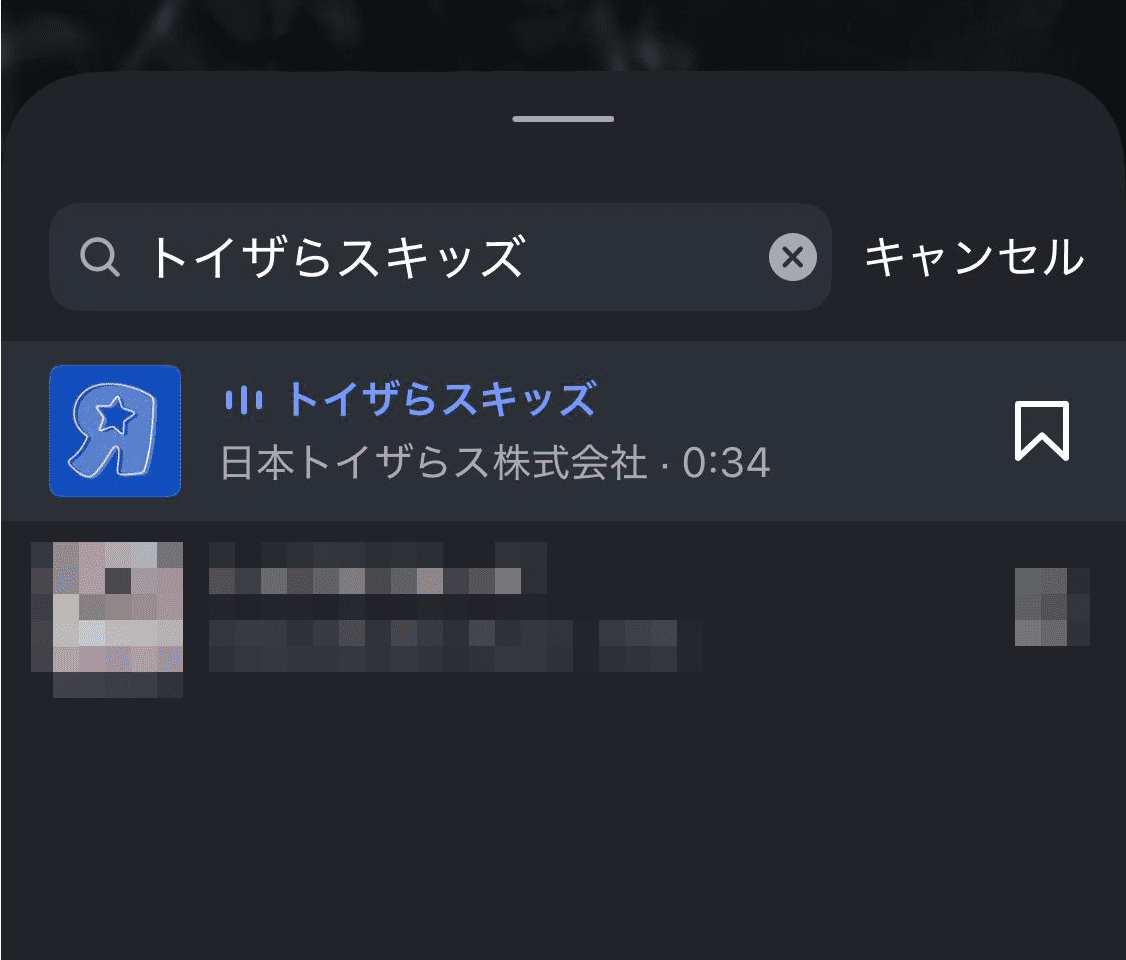
Task: Focus the トイザらスキッズ search field
Action: [x=440, y=257]
